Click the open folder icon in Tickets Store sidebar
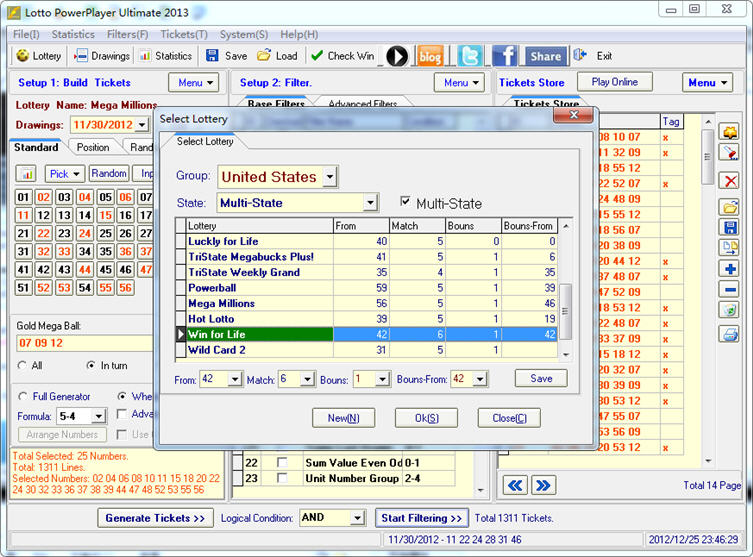 coord(730,208)
